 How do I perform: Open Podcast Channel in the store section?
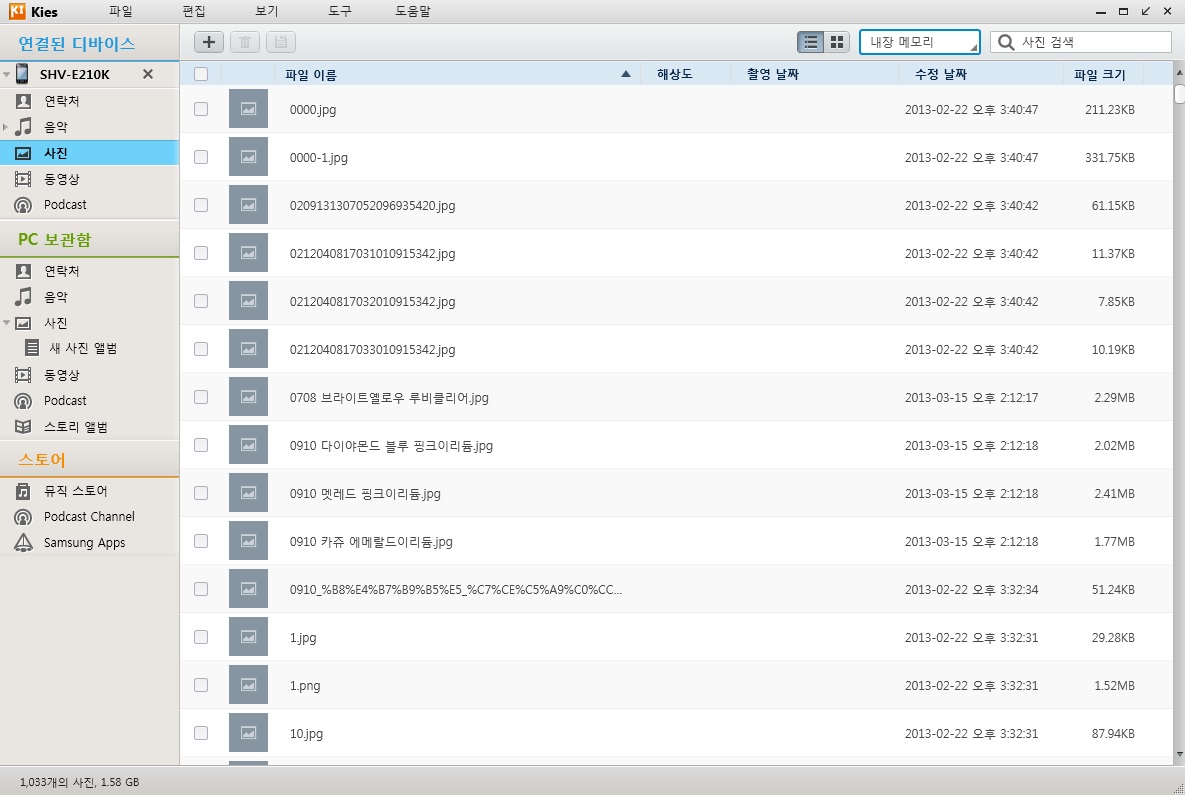[x=88, y=517]
